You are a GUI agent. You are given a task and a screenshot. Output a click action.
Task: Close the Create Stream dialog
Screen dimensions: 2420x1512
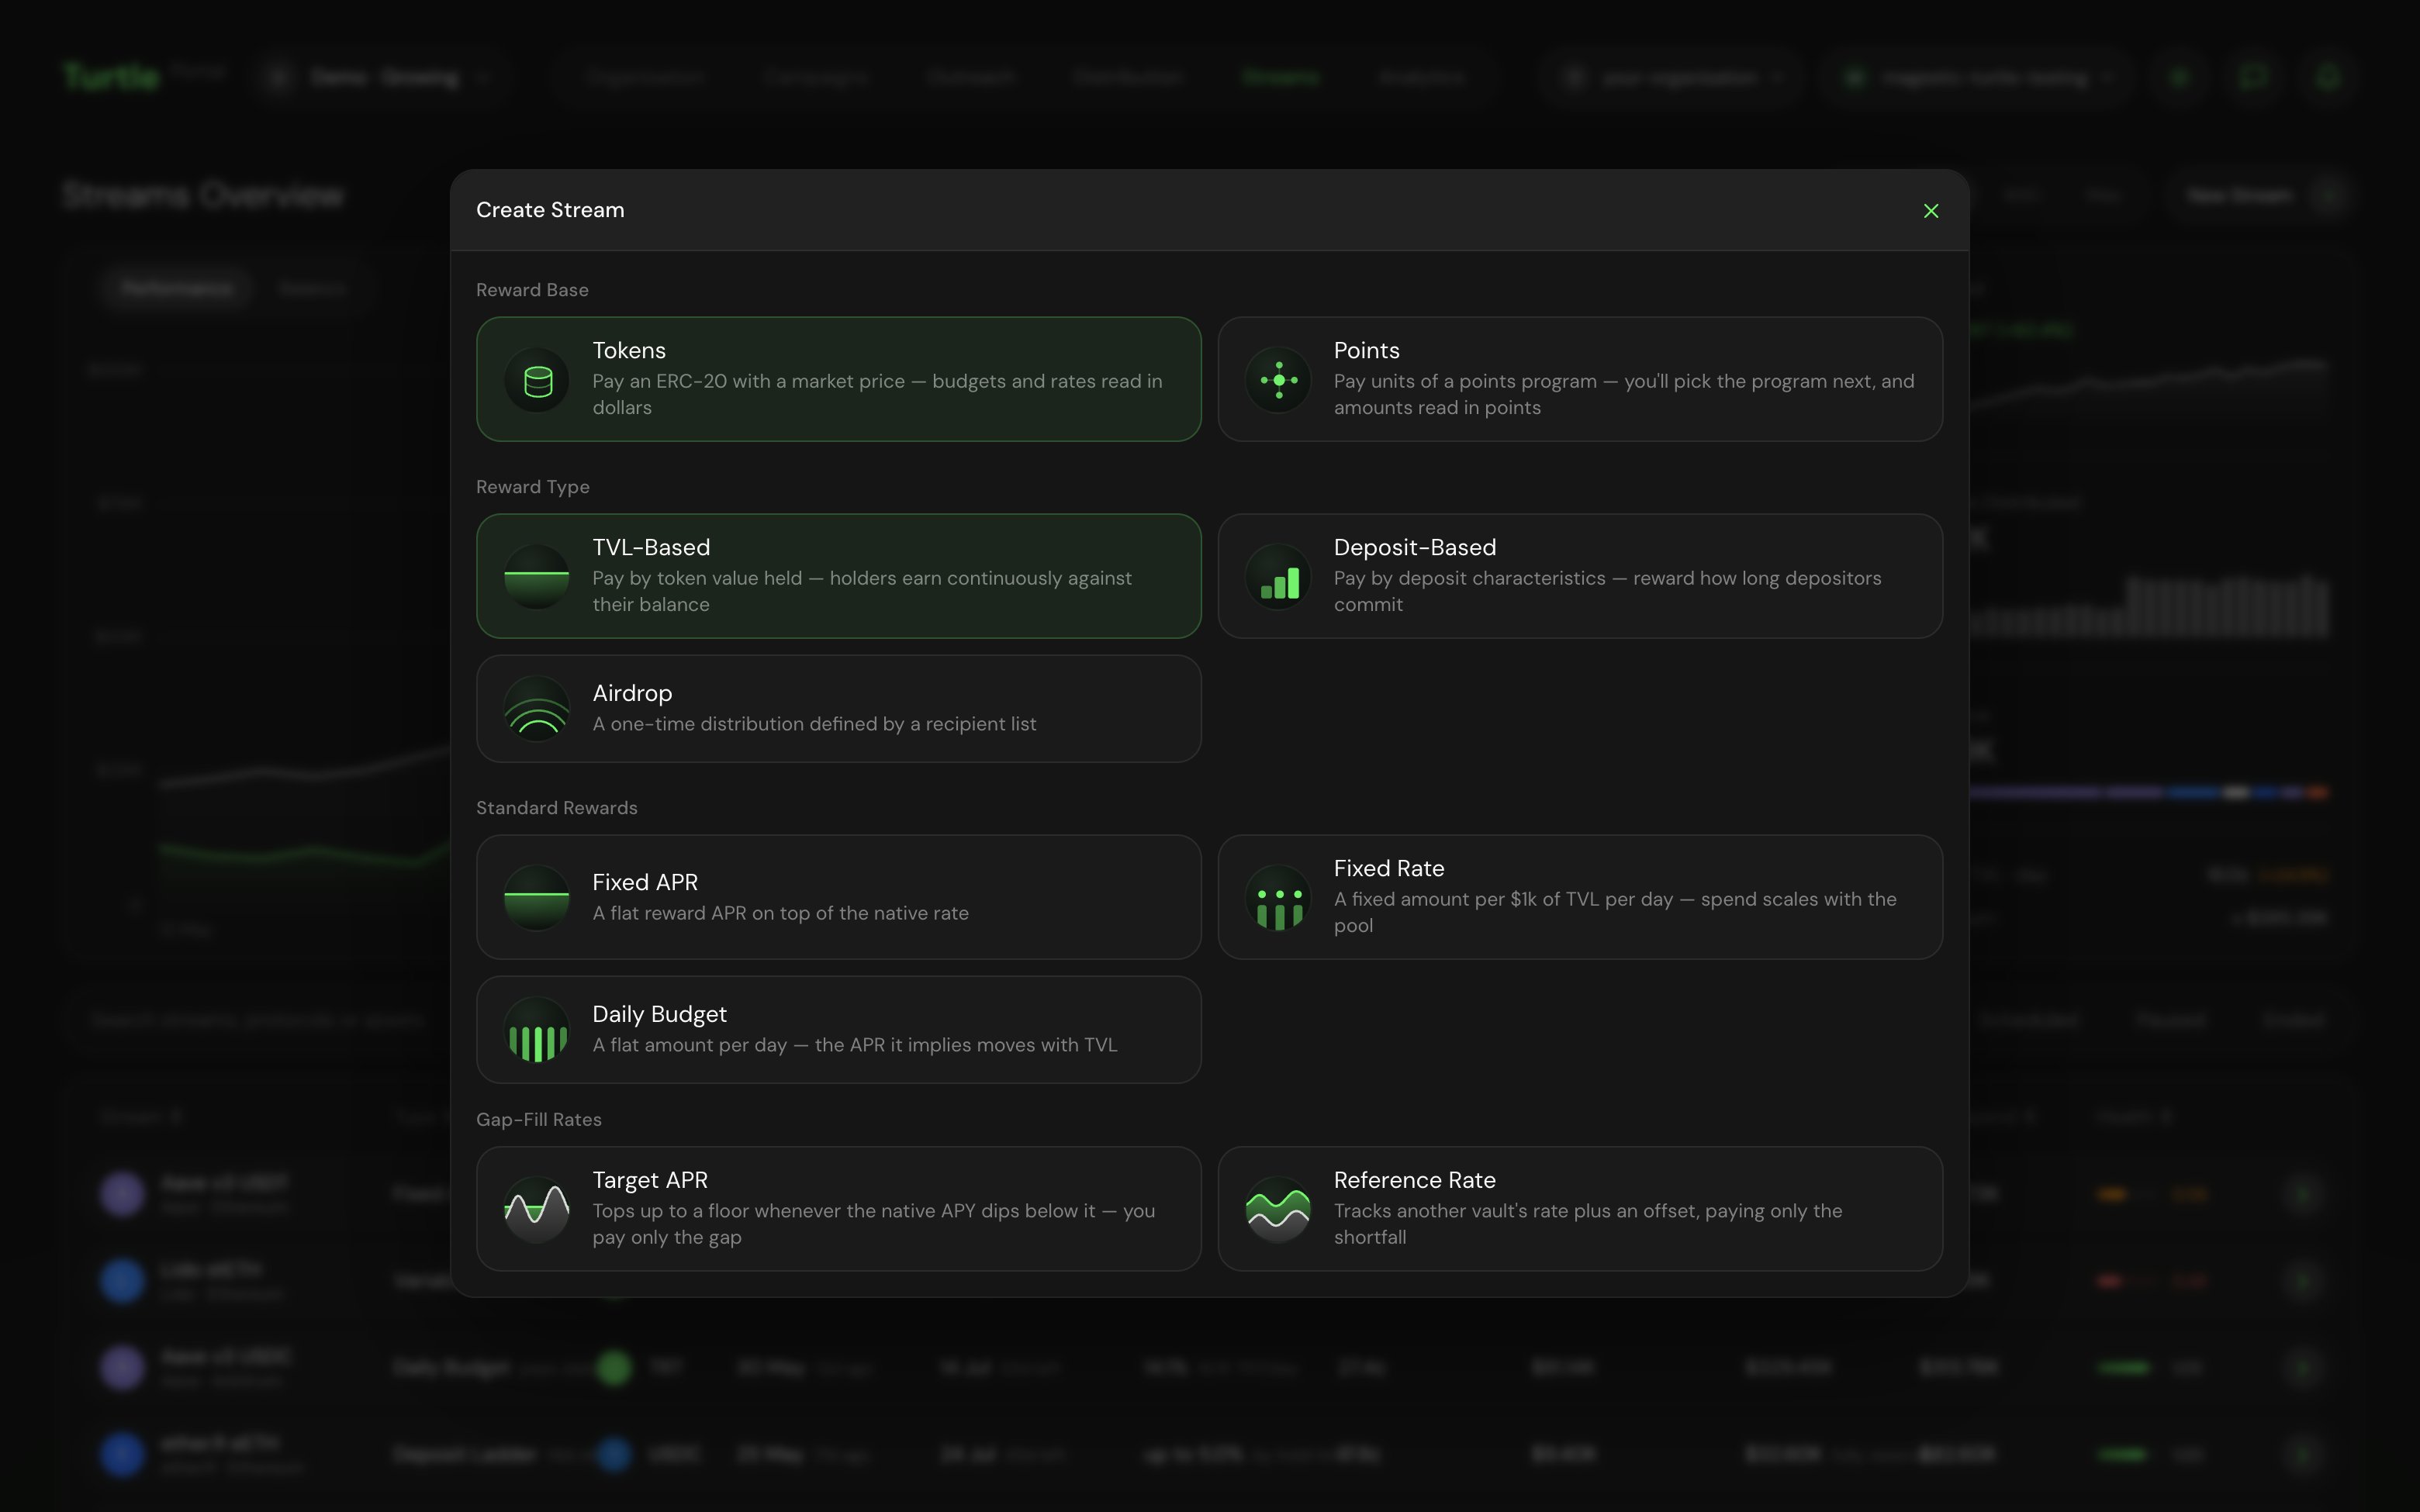[x=1931, y=211]
